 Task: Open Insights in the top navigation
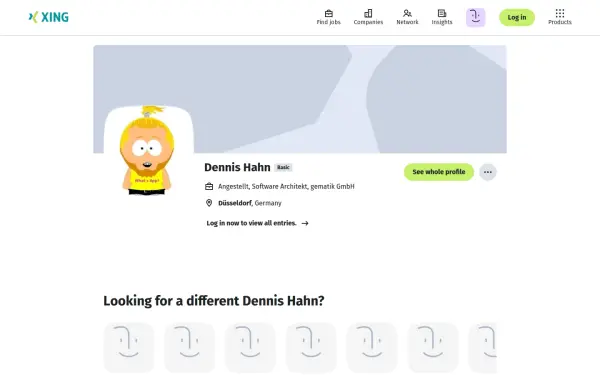(x=442, y=17)
